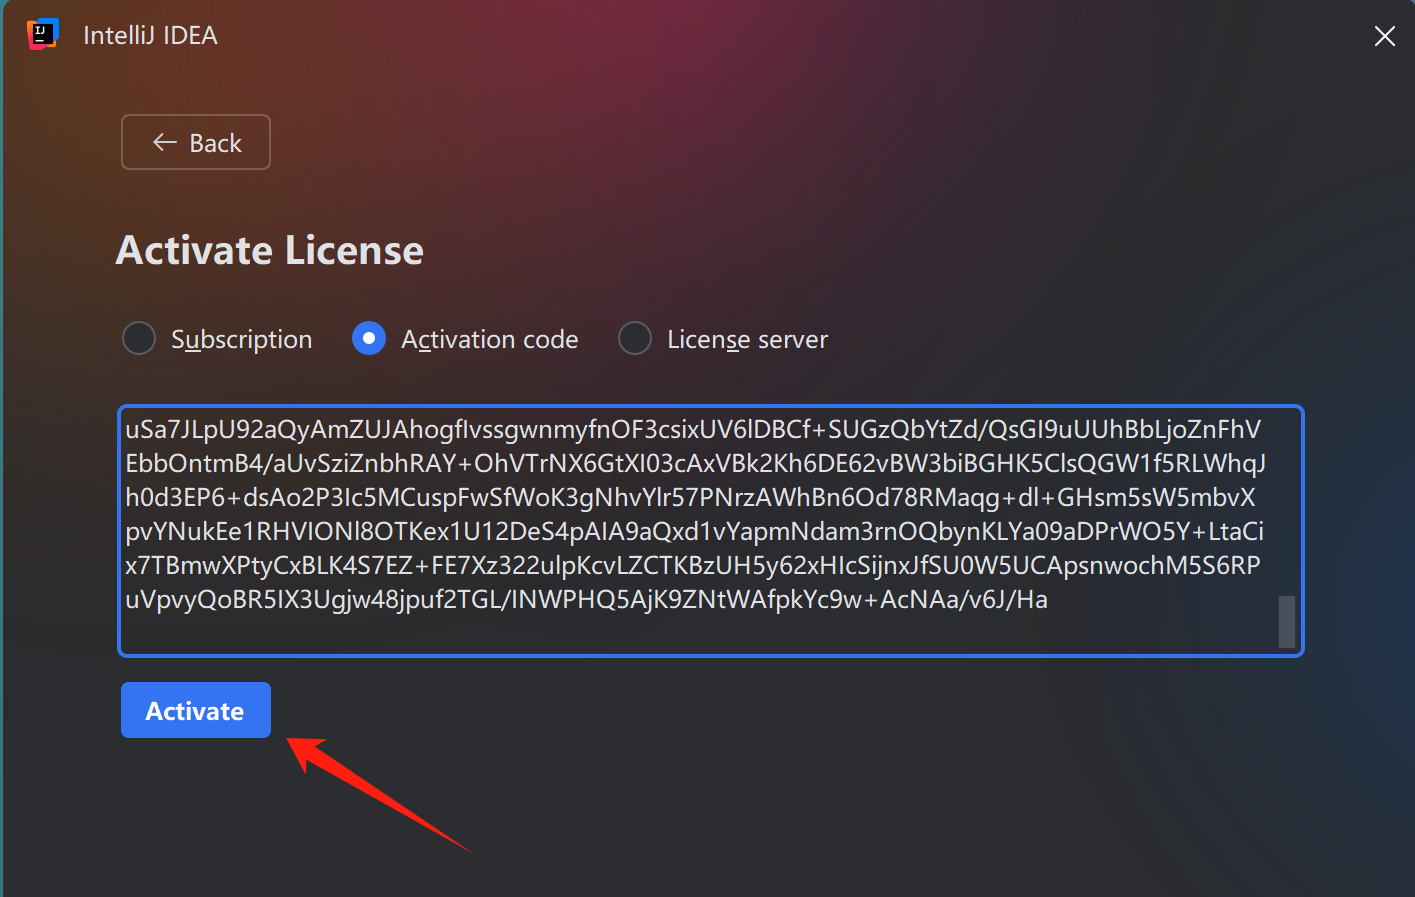Place cursor in line starting h0d3EP6
Viewport: 1415px width, 897px height.
[x=690, y=497]
